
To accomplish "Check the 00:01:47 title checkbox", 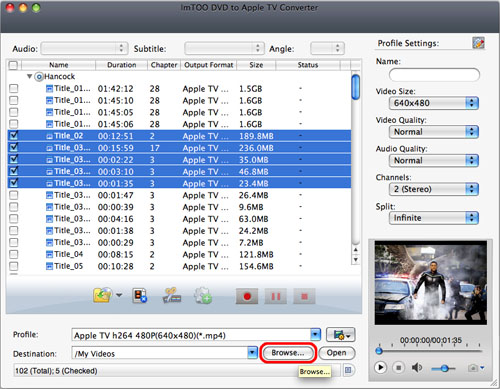I will pos(14,195).
